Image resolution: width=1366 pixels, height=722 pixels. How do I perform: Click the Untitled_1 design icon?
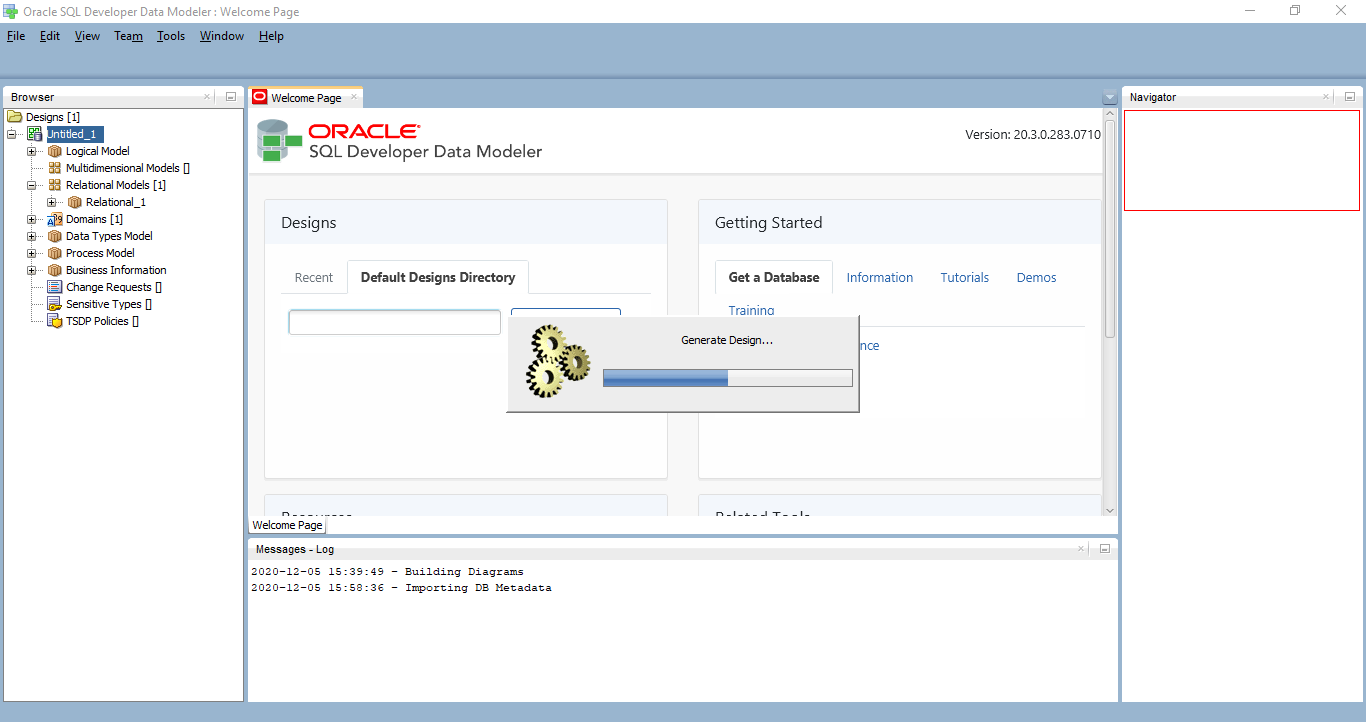click(x=35, y=134)
